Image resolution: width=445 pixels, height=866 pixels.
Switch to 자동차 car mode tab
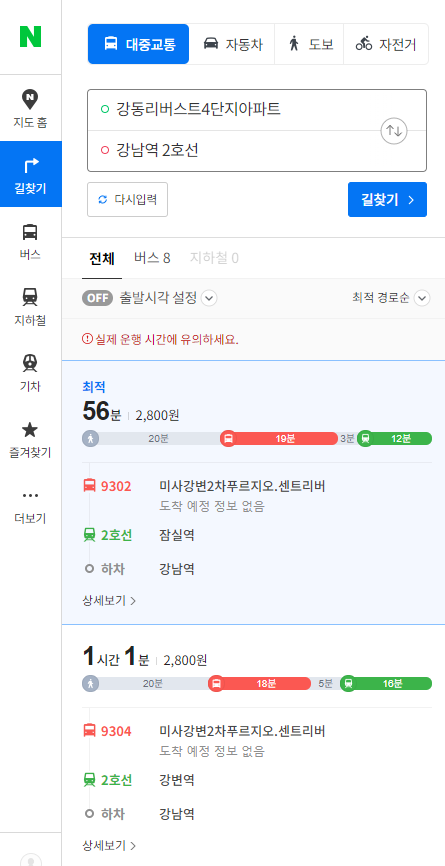(x=232, y=44)
